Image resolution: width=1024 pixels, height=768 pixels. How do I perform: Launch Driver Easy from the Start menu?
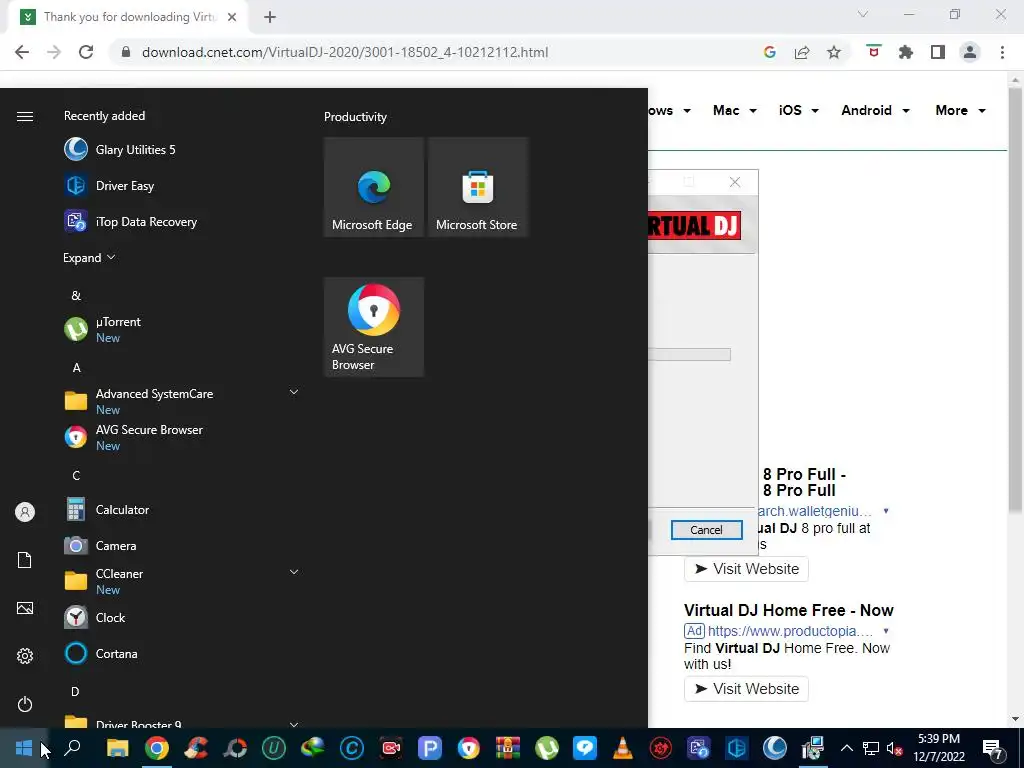180,185
